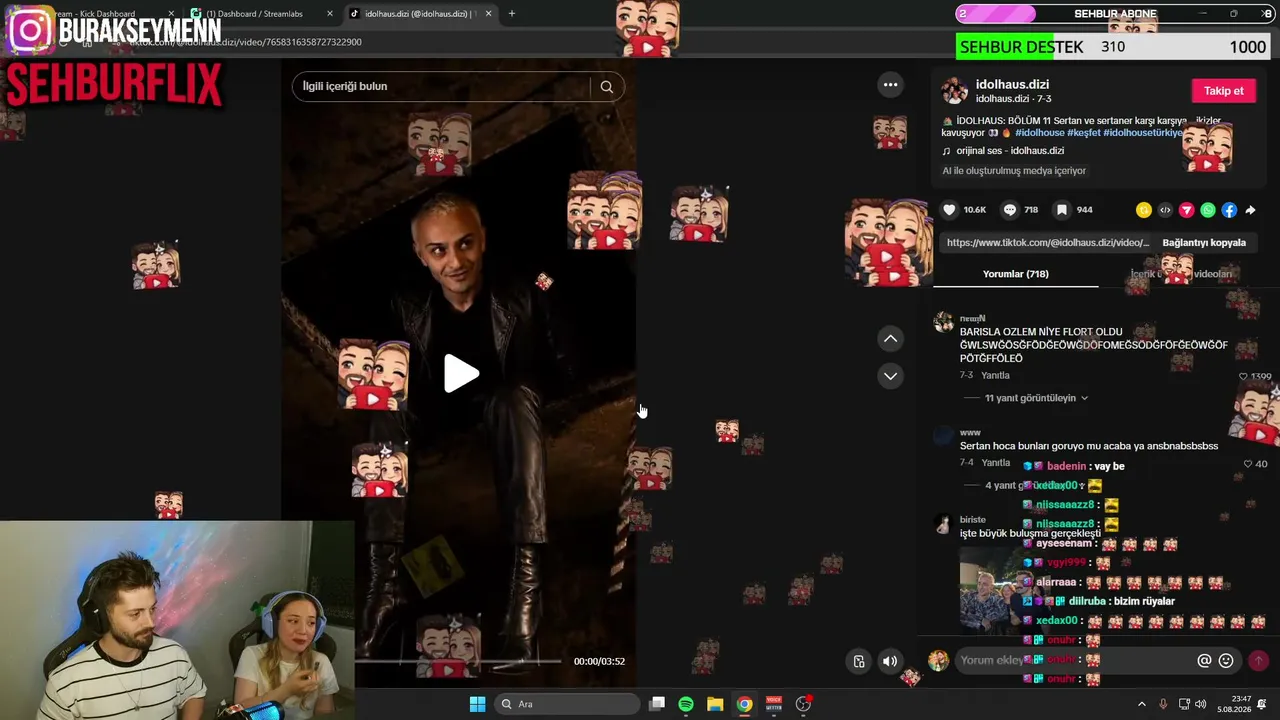Toggle auto-scroll icon beside speaker
Screen dimensions: 1280x720
tap(858, 661)
